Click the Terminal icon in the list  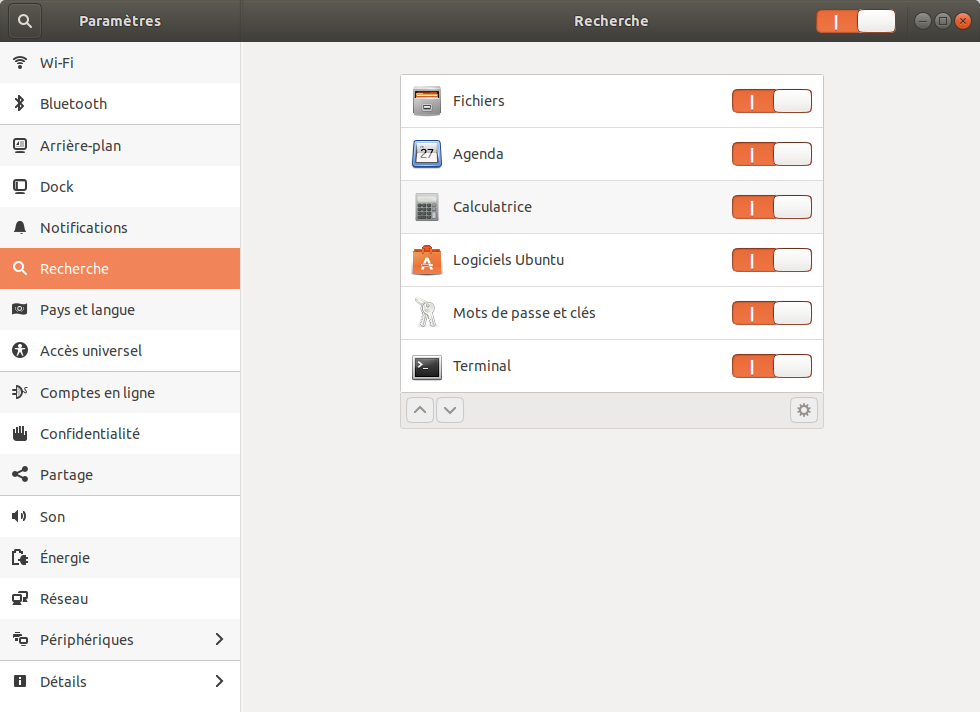pyautogui.click(x=426, y=366)
